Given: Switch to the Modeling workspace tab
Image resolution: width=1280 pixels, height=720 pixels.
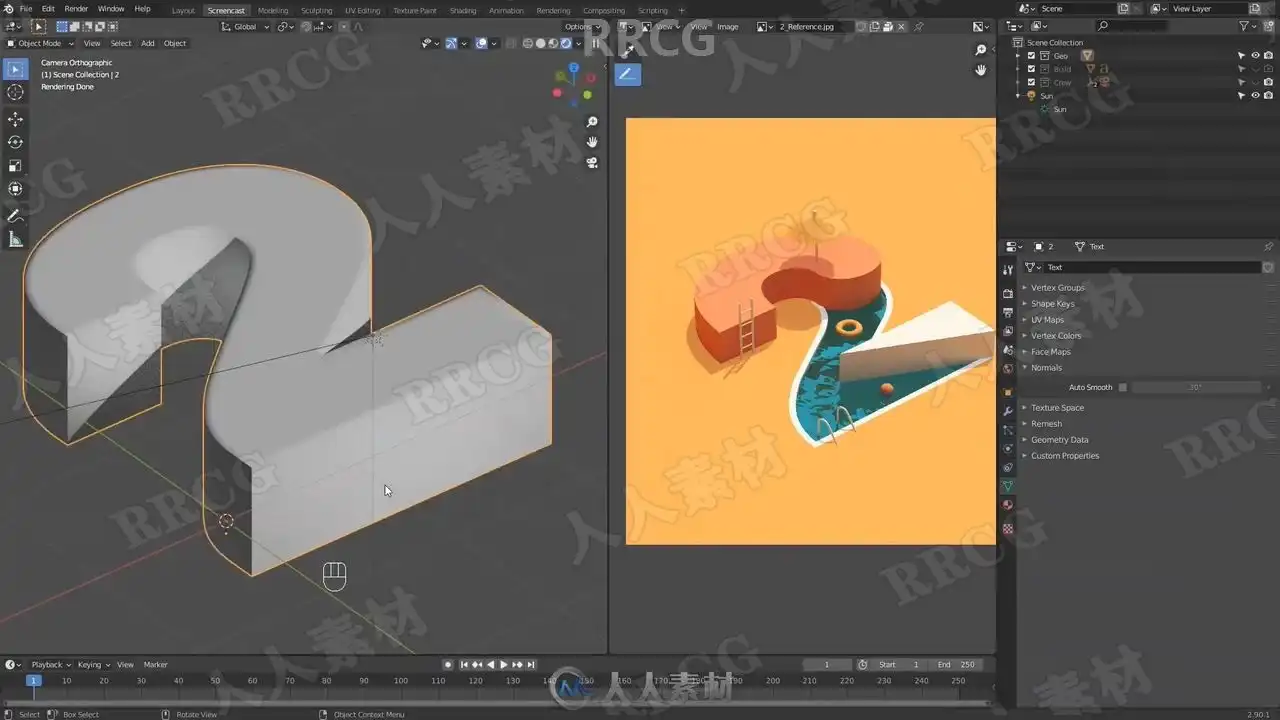Looking at the screenshot, I should (x=273, y=11).
